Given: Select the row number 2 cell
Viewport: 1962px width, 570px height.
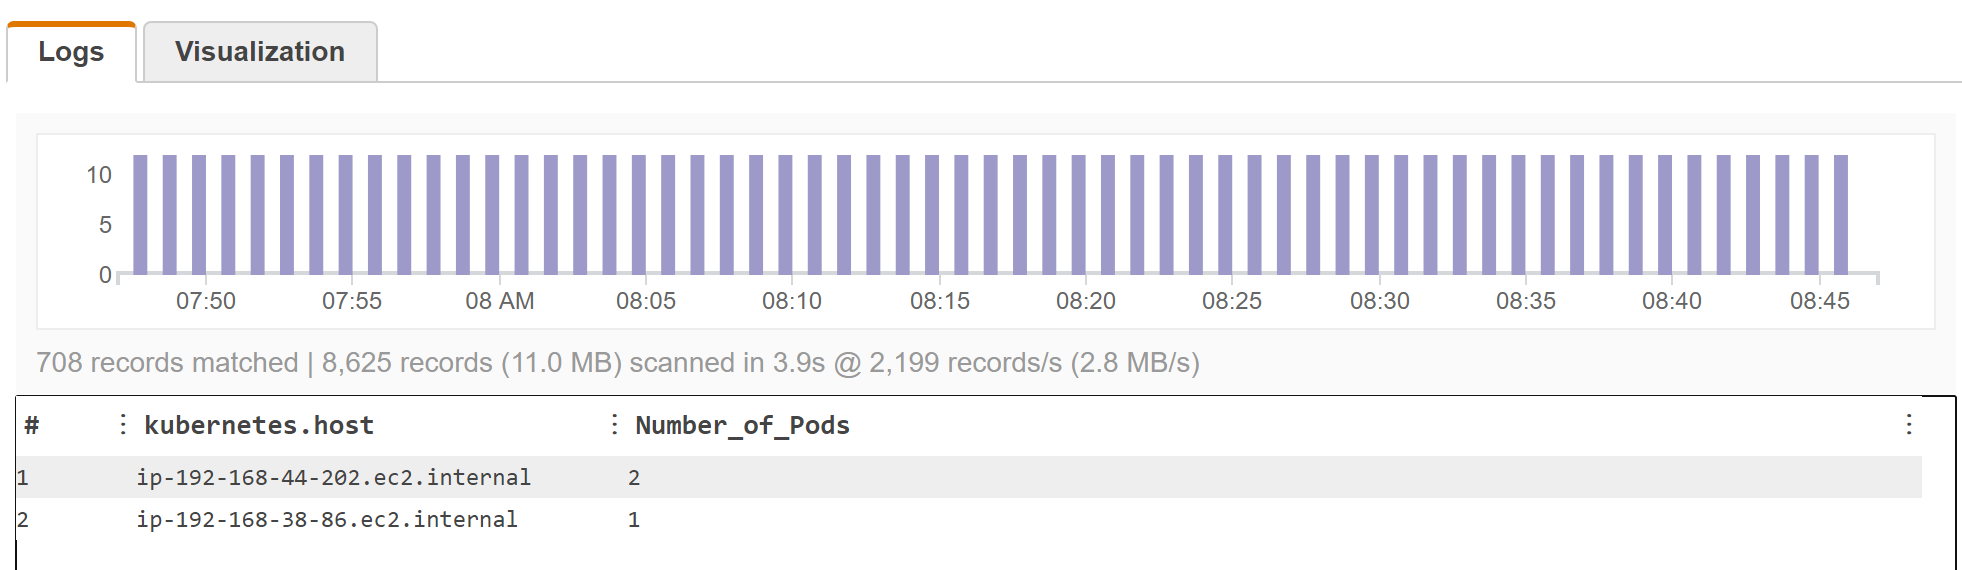Looking at the screenshot, I should (x=23, y=520).
